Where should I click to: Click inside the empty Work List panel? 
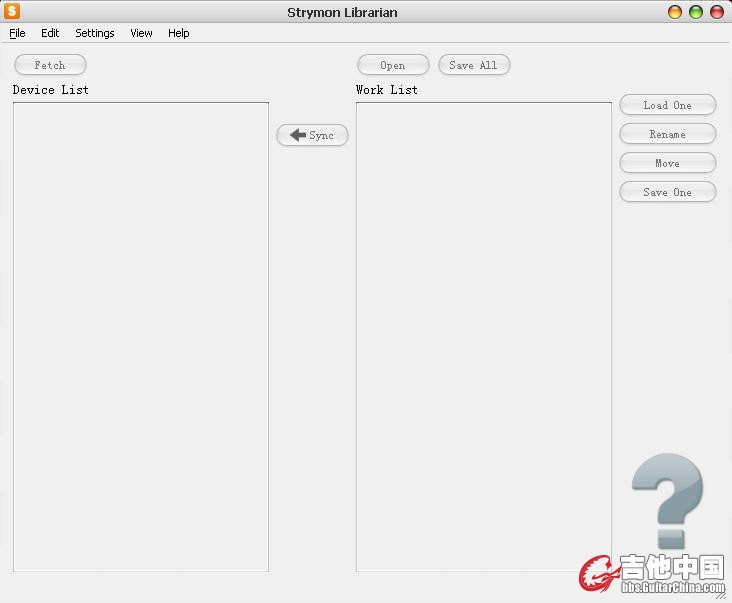pos(483,336)
